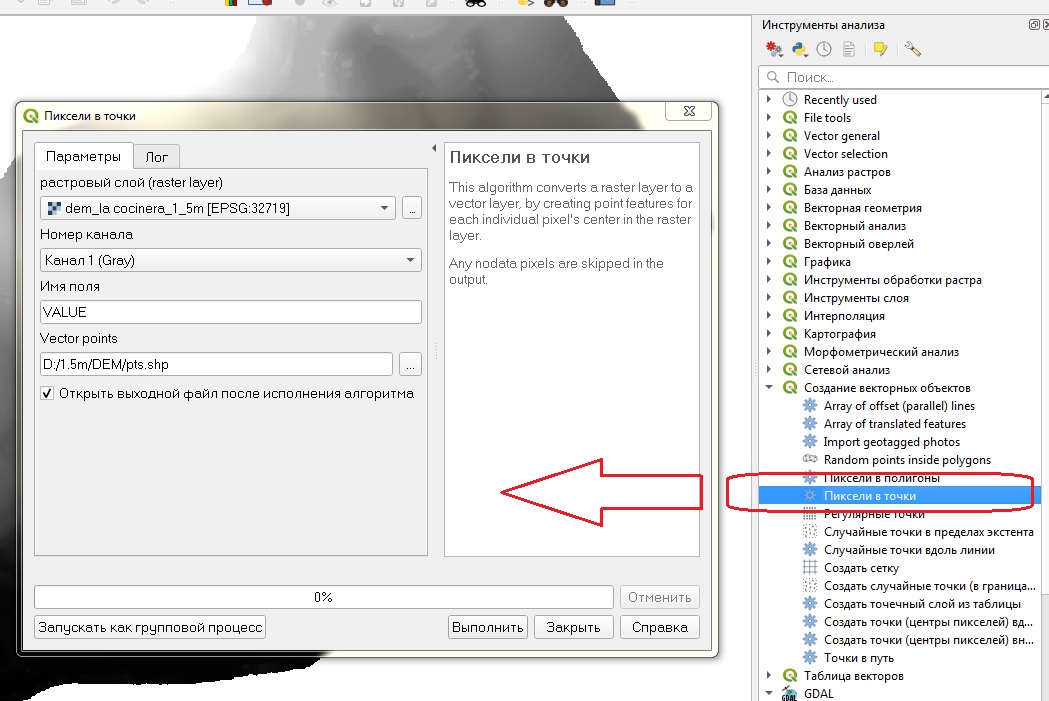Open the results viewer document icon
The image size is (1049, 701).
point(848,48)
